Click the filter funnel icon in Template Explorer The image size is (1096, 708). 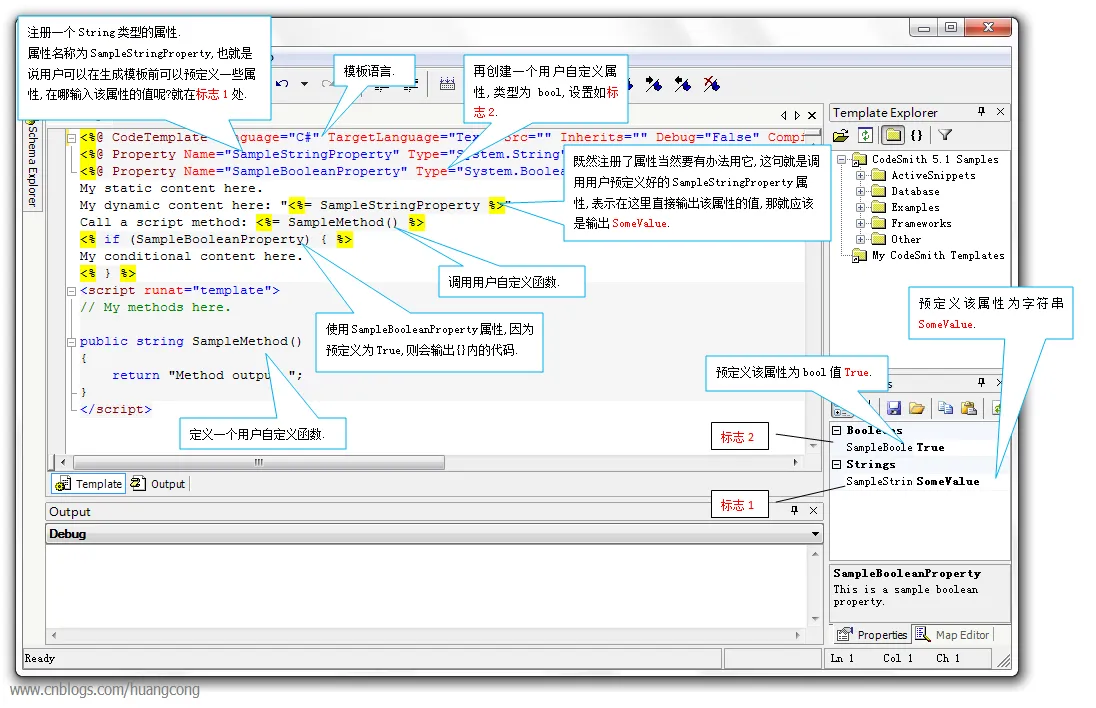point(944,135)
